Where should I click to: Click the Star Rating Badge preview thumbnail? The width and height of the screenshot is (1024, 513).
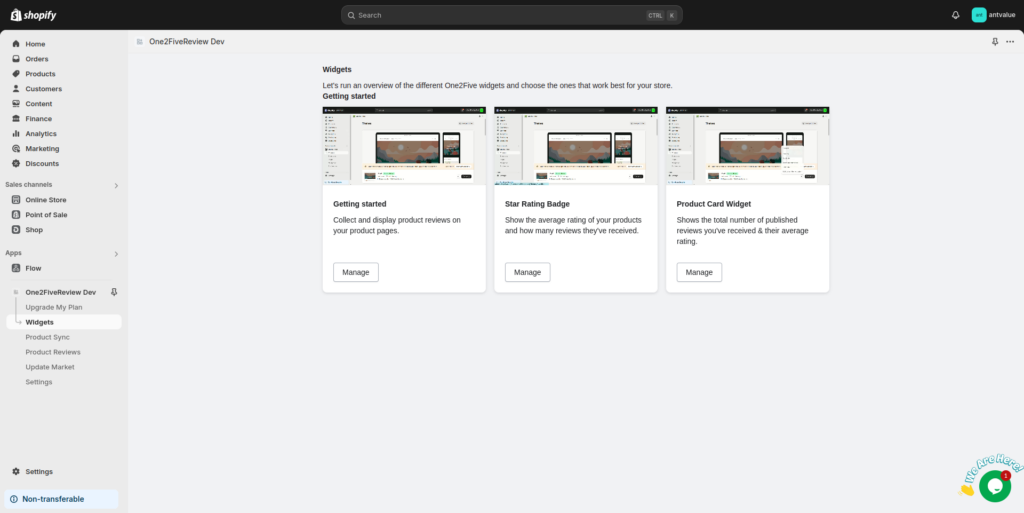(x=576, y=145)
